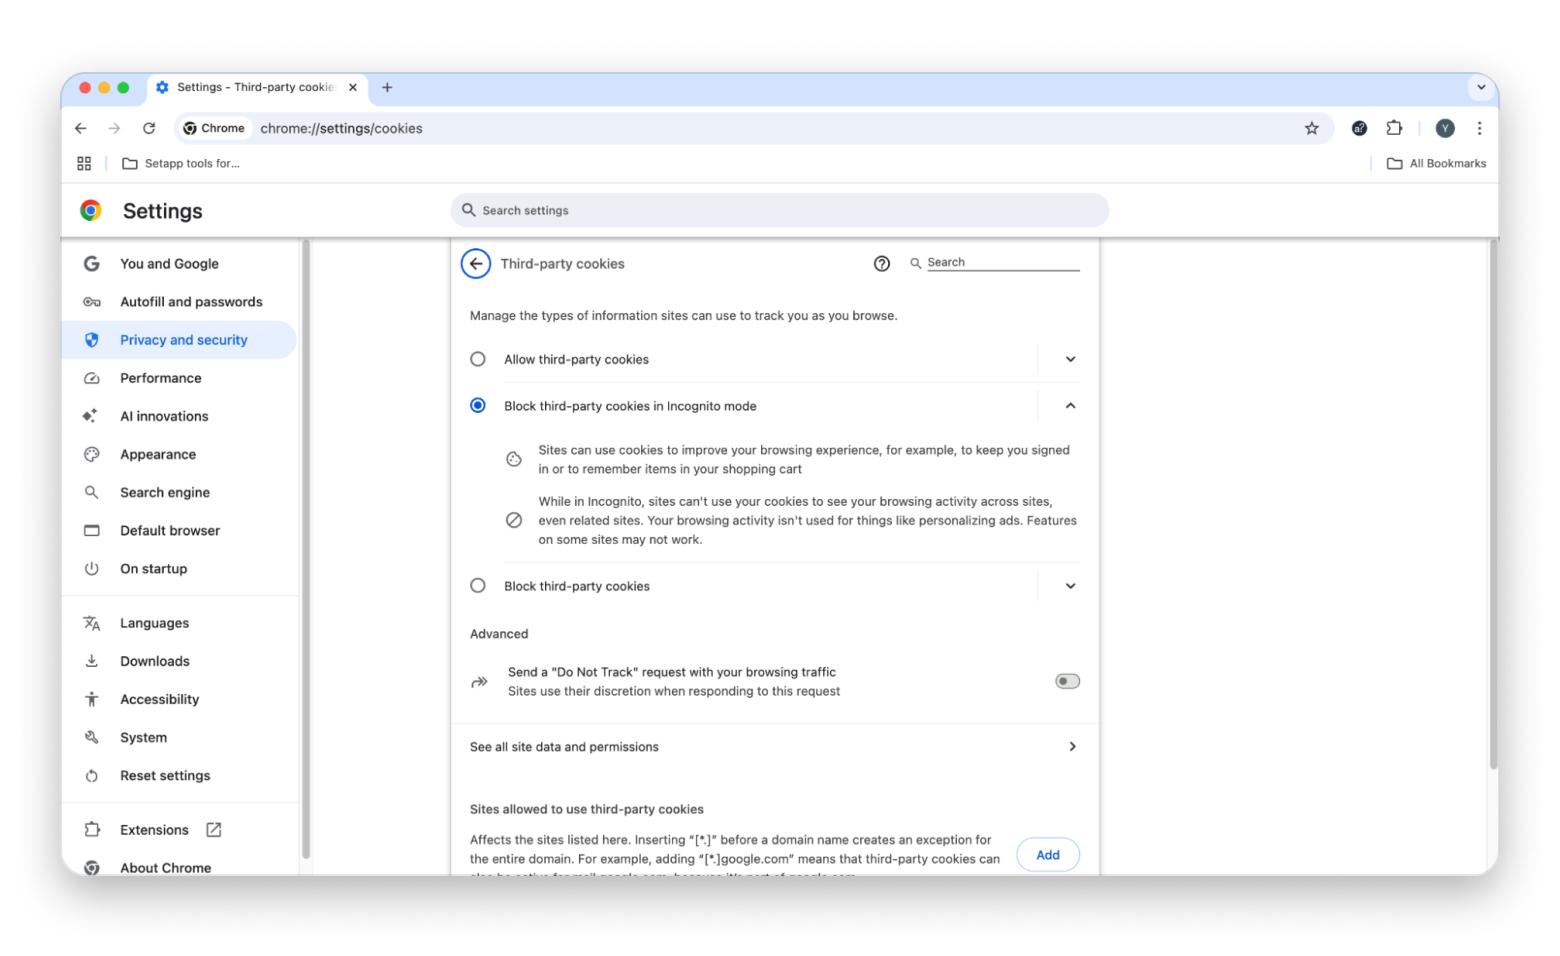Image resolution: width=1560 pixels, height=956 pixels.
Task: Open Performance in the settings sidebar
Action: (161, 378)
